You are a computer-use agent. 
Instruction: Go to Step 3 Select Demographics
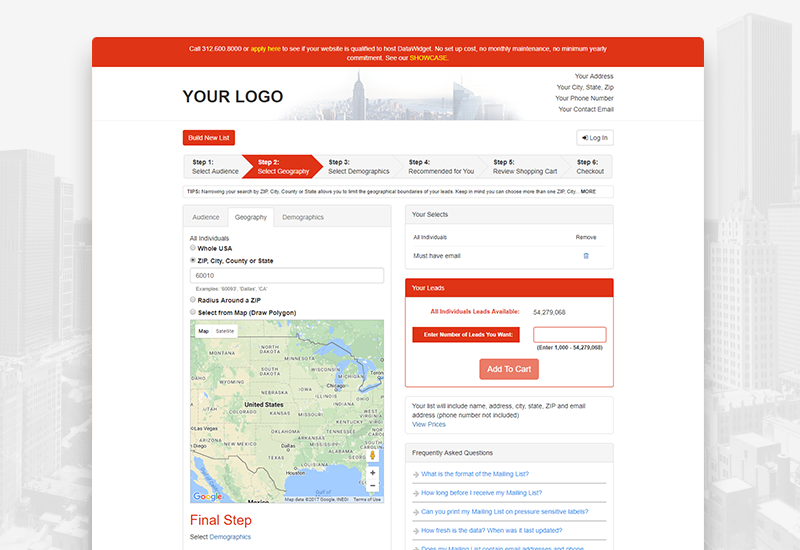coord(358,167)
